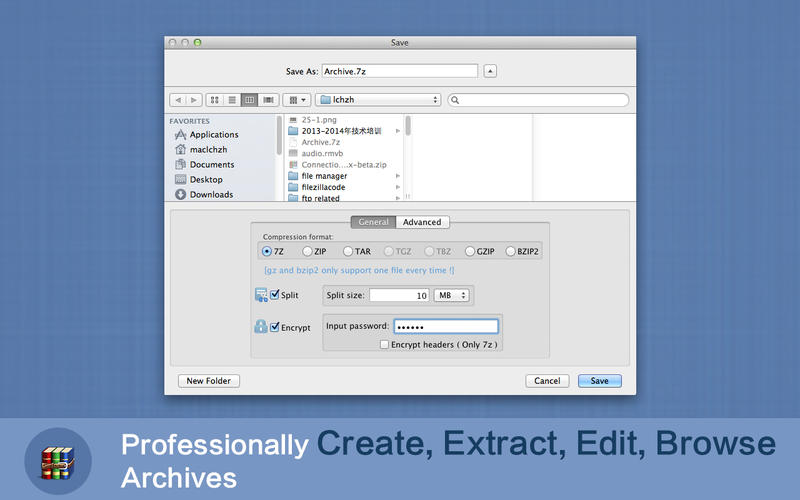Open Applications in Favorites sidebar
Screen dimensions: 800x500
(x=213, y=134)
